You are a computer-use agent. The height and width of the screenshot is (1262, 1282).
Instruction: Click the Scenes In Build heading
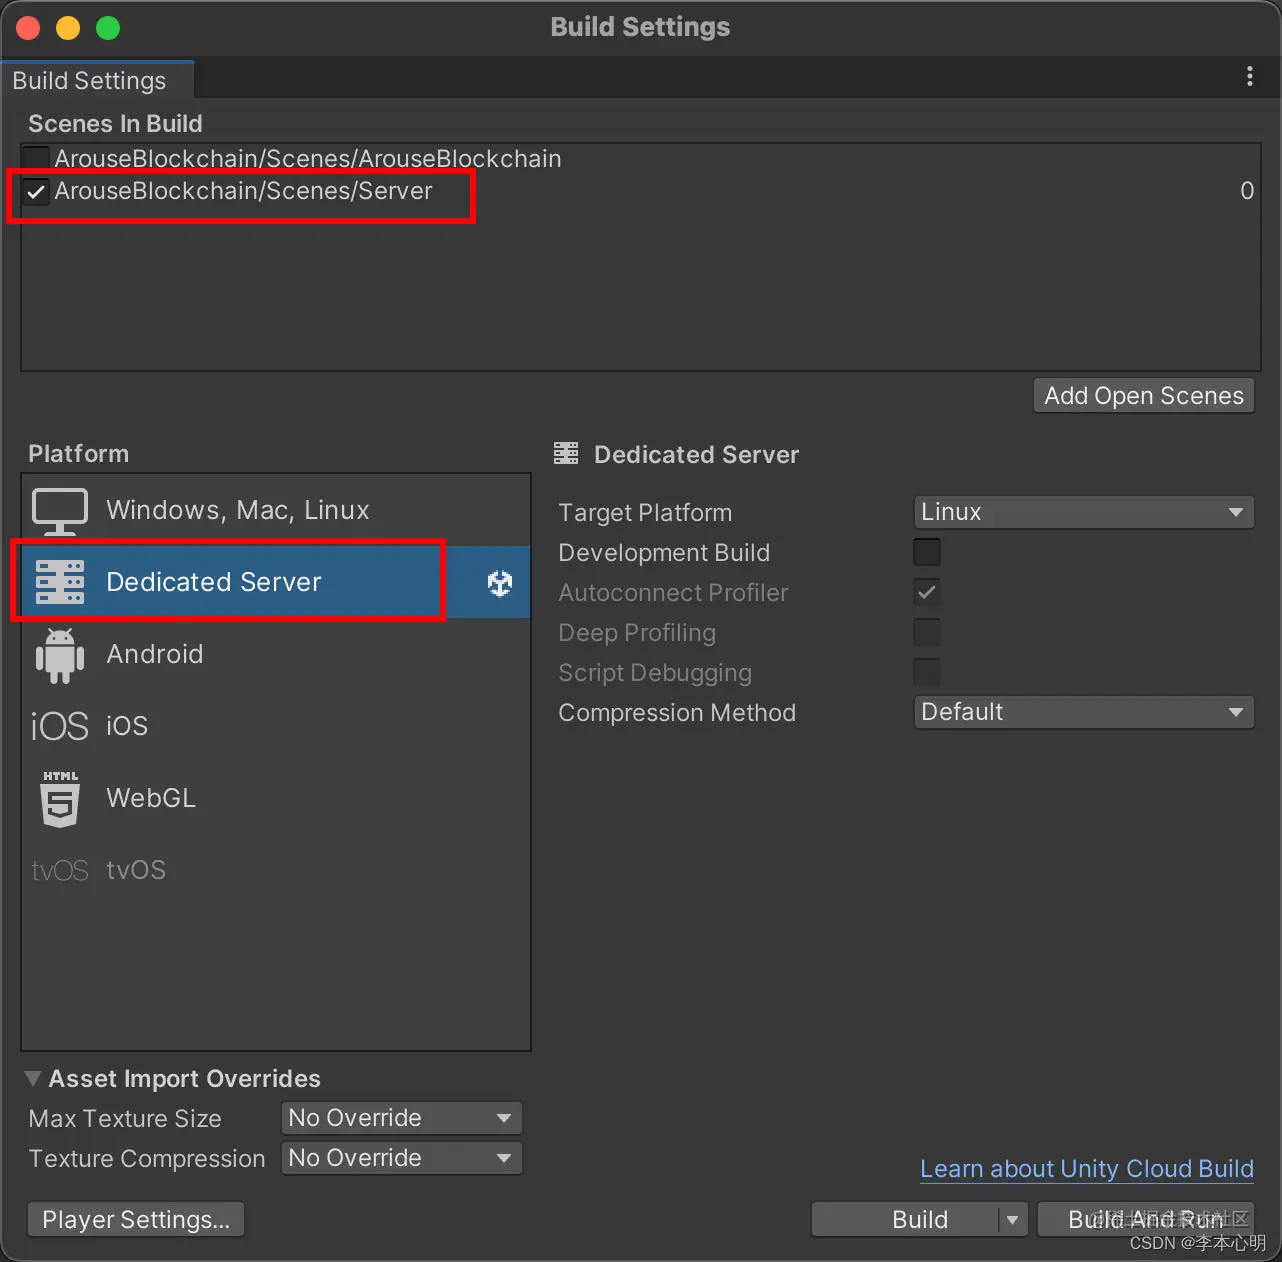tap(115, 124)
